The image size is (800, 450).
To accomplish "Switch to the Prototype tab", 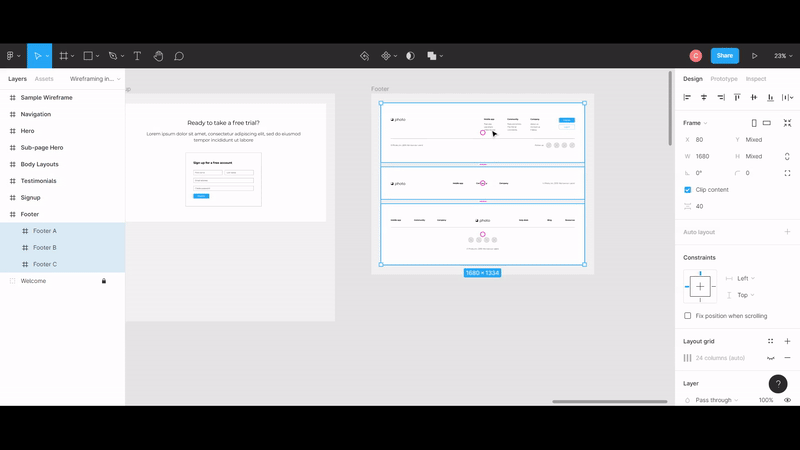I will [x=724, y=79].
